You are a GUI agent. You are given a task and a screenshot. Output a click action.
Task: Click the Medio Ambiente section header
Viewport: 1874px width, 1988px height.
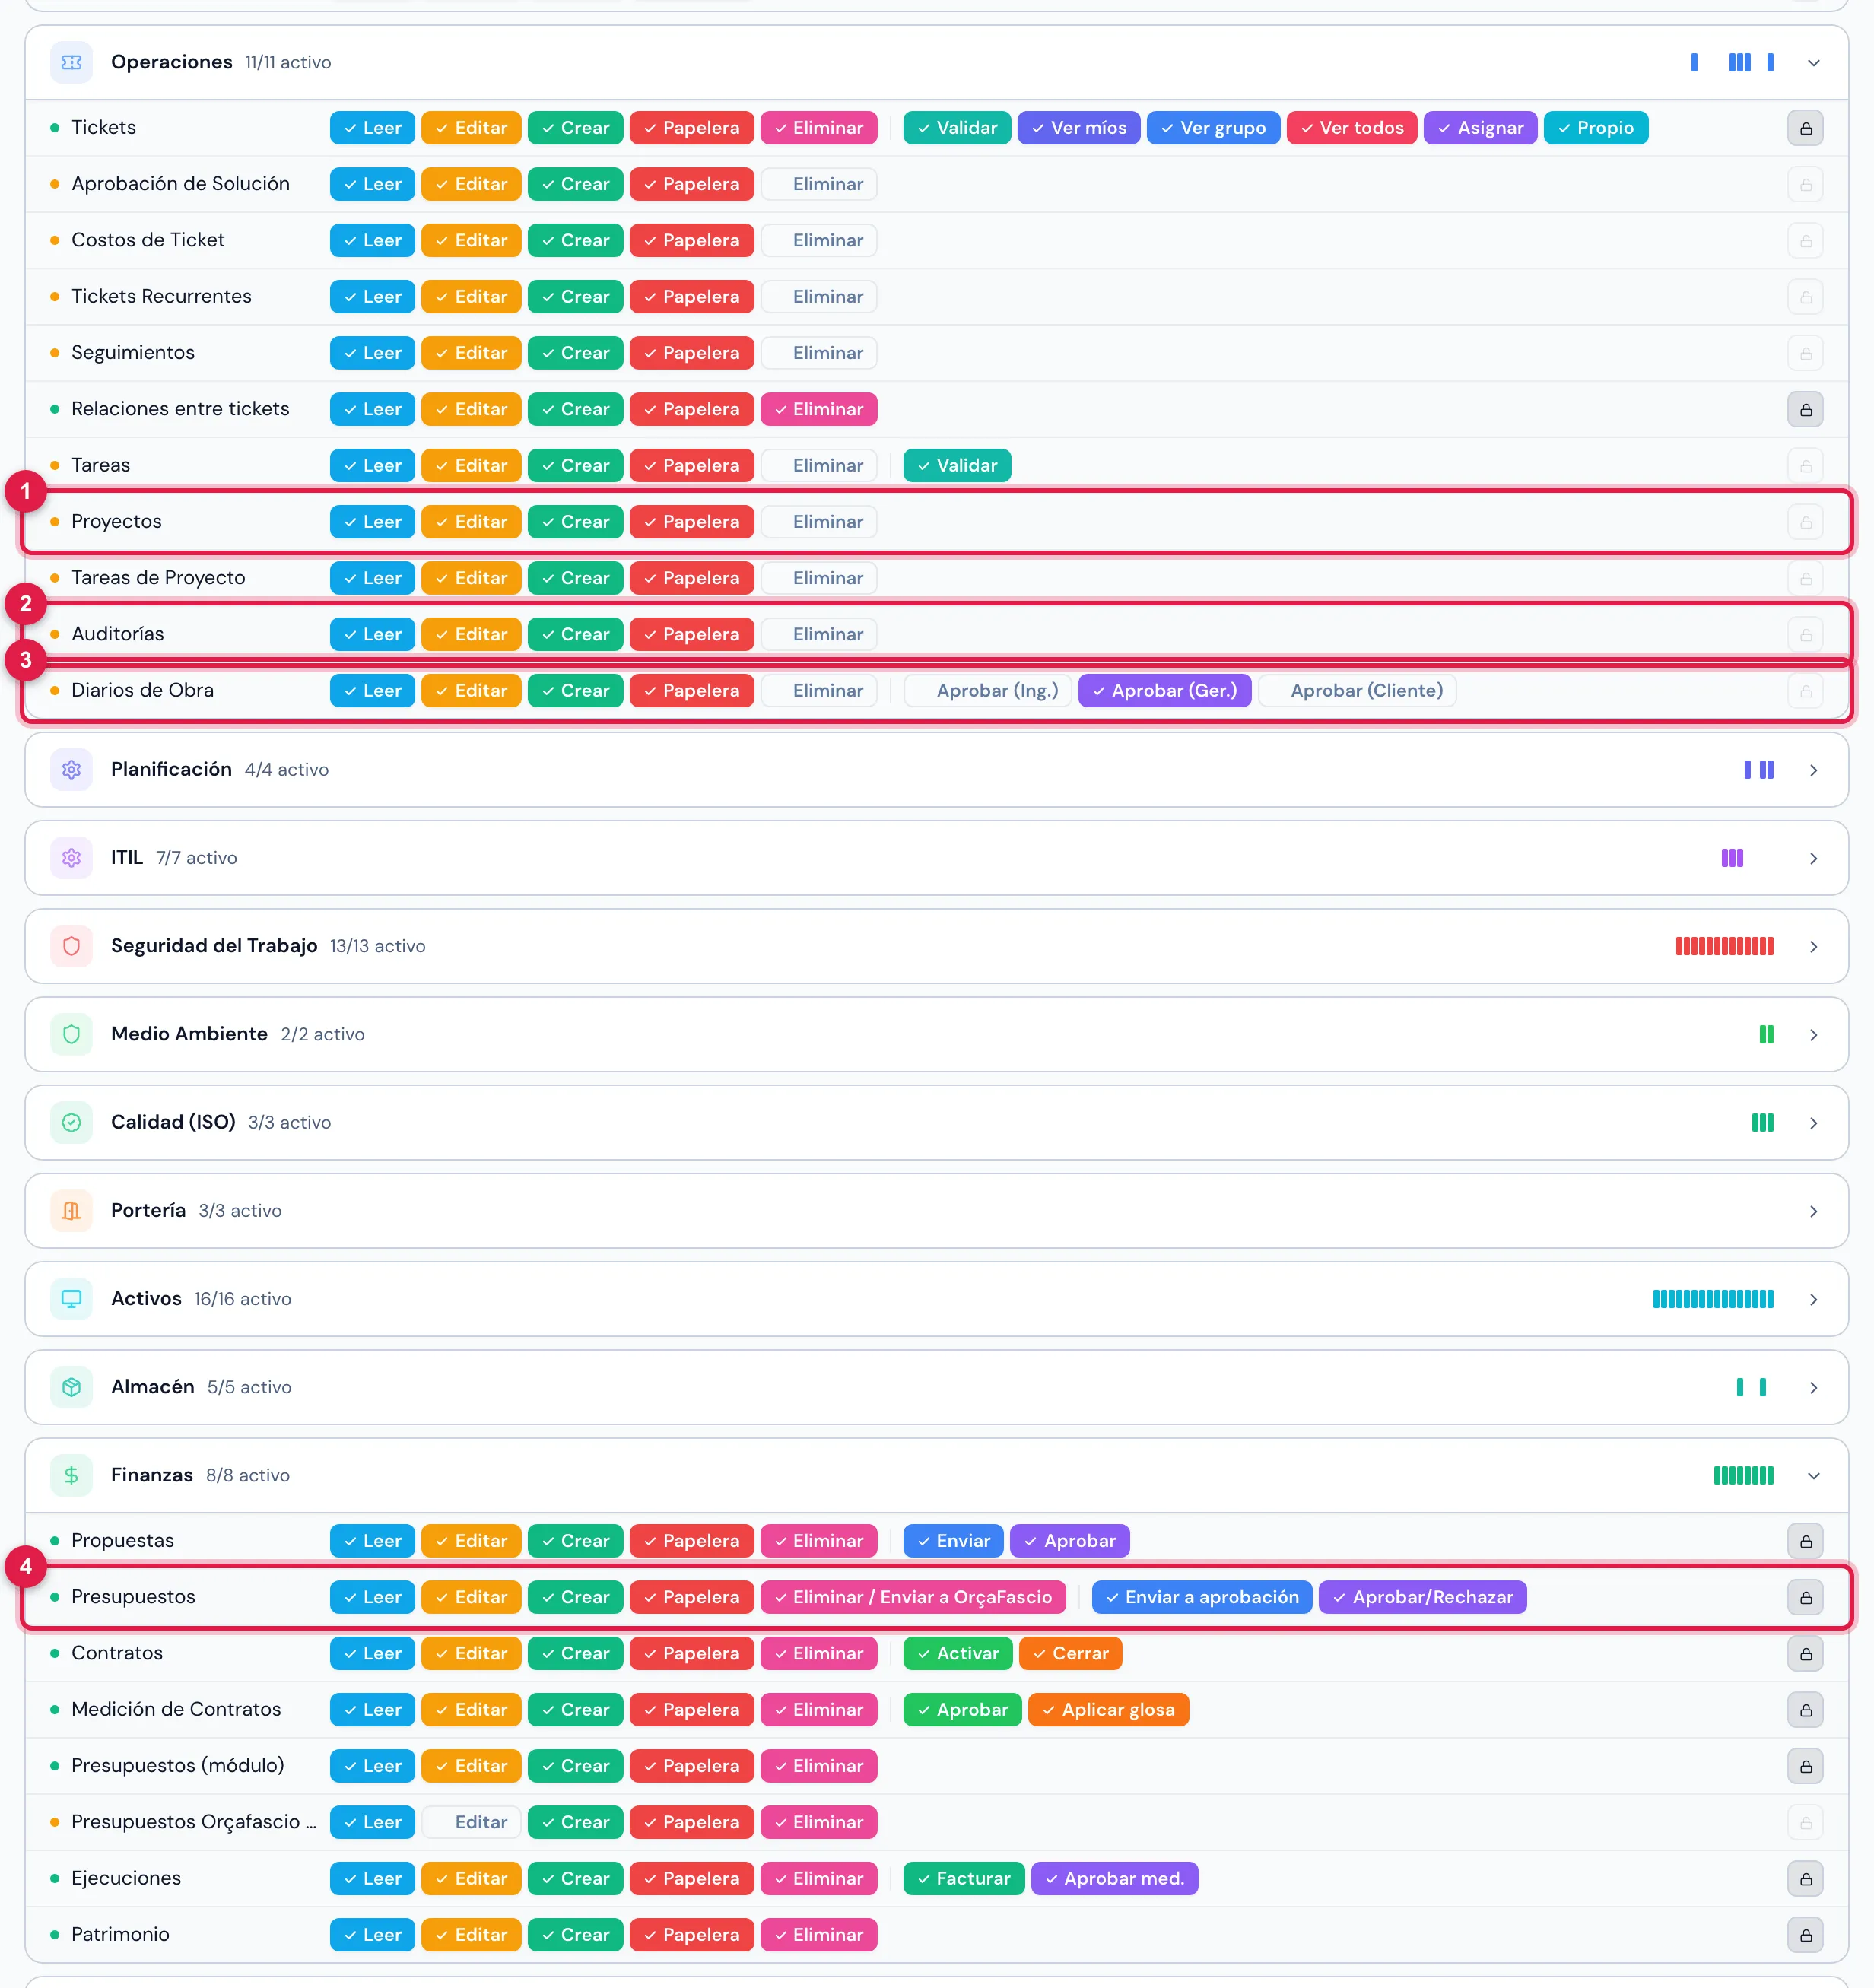[936, 1034]
